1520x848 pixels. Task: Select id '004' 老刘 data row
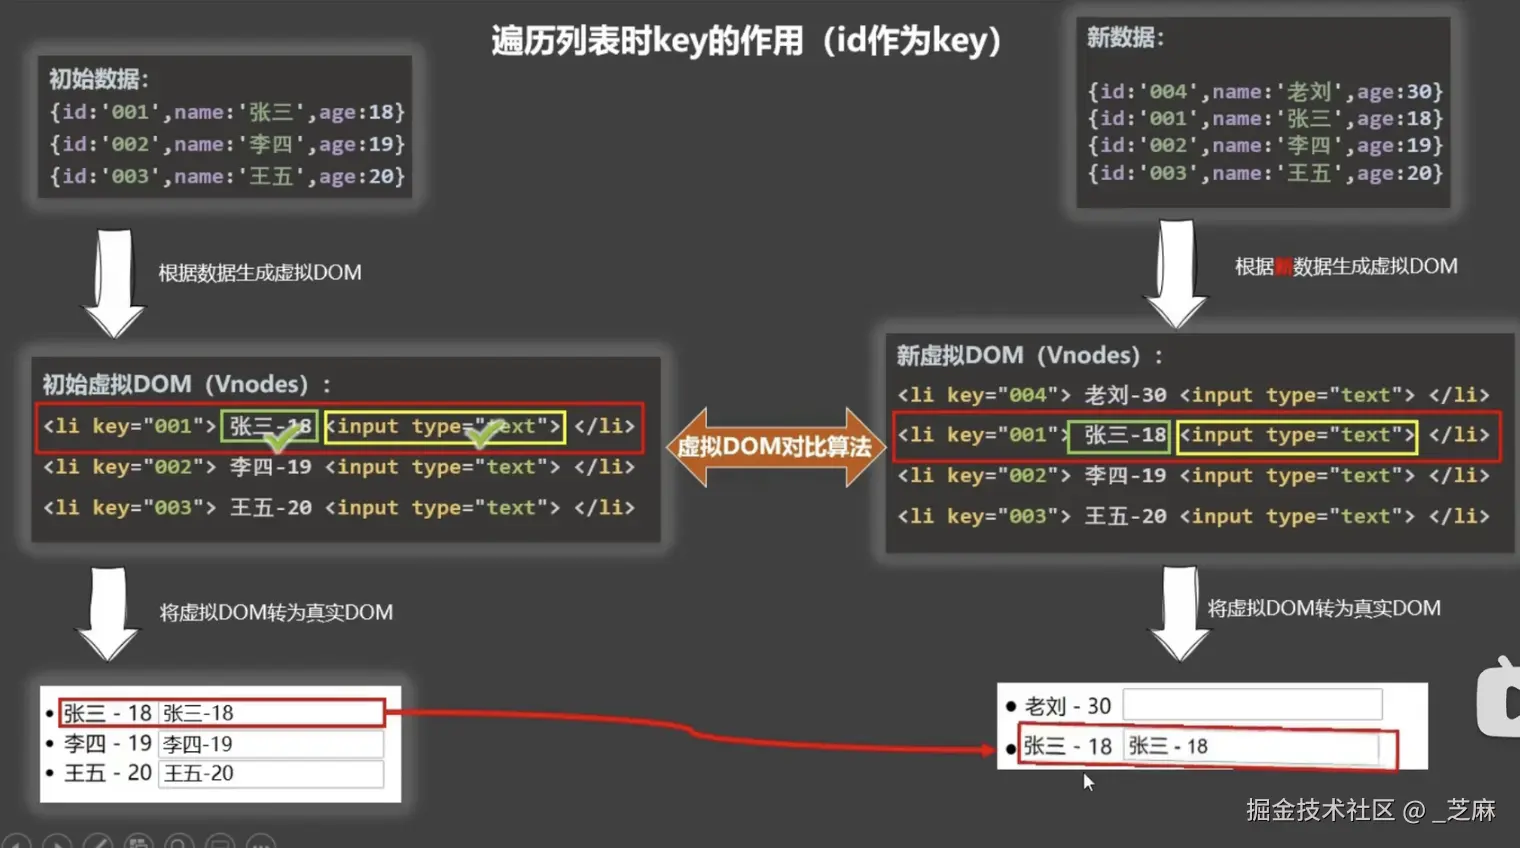1265,91
